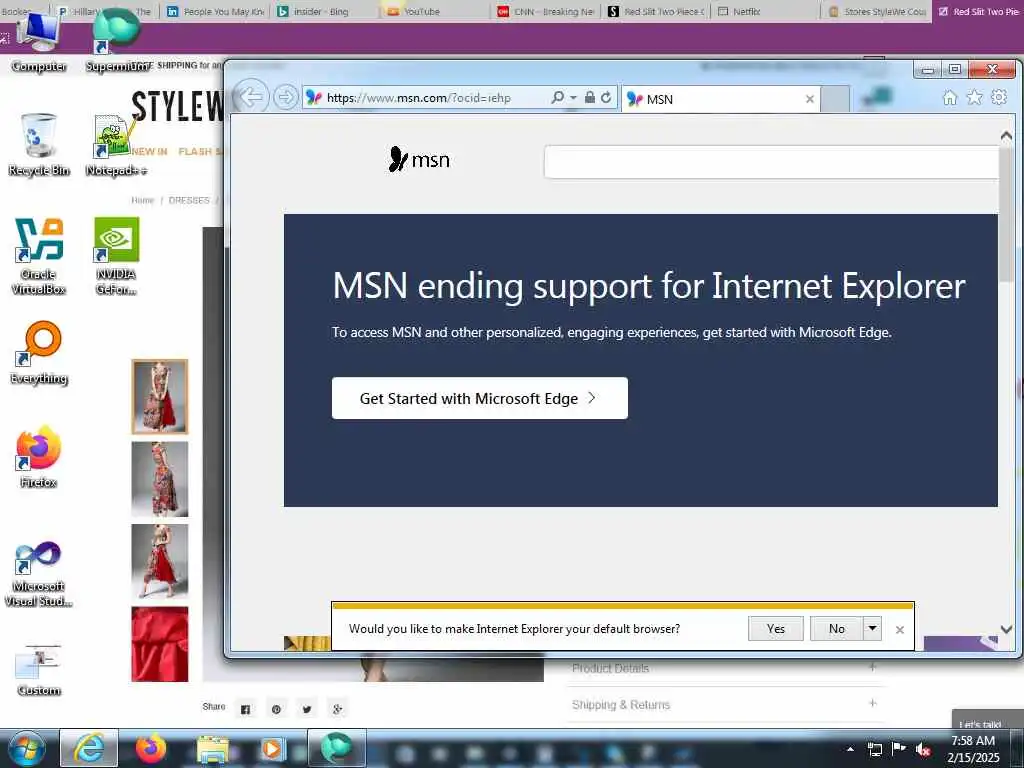The height and width of the screenshot is (768, 1024).
Task: Open Internet Explorer home page icon
Action: coord(950,98)
